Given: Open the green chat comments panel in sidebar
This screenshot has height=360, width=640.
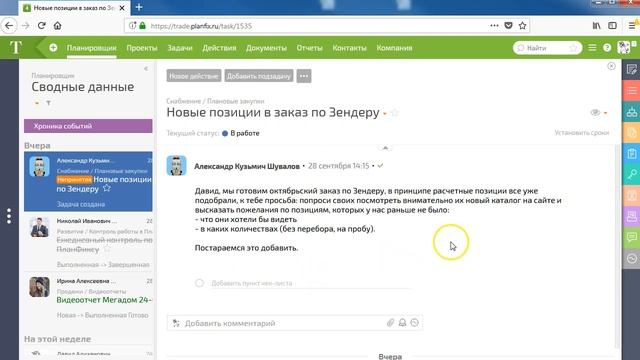Looking at the screenshot, I should coord(631,237).
